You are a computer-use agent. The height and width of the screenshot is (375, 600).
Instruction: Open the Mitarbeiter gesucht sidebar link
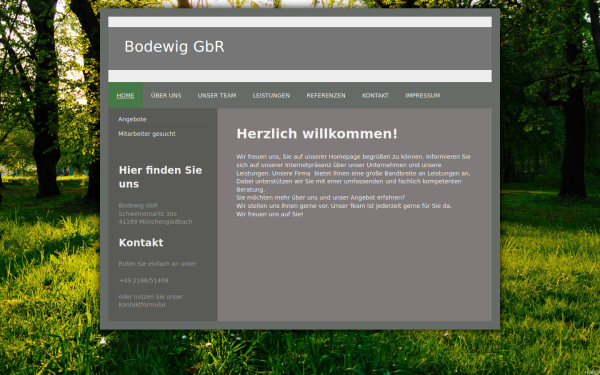coord(147,134)
